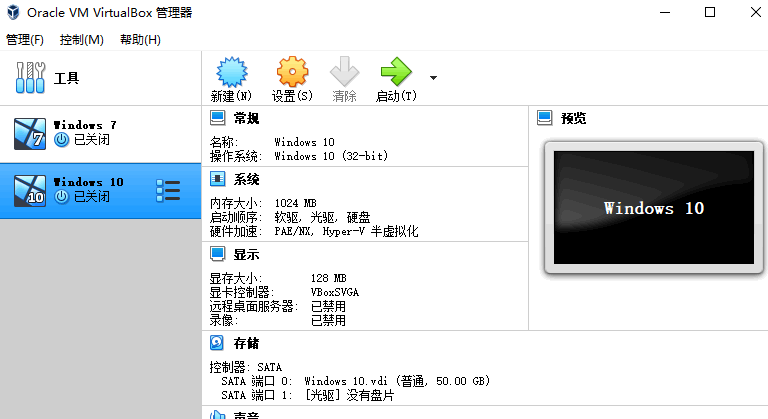Click acceleration value PAE/NX, Hyper-V 半虚拟化

(x=346, y=231)
